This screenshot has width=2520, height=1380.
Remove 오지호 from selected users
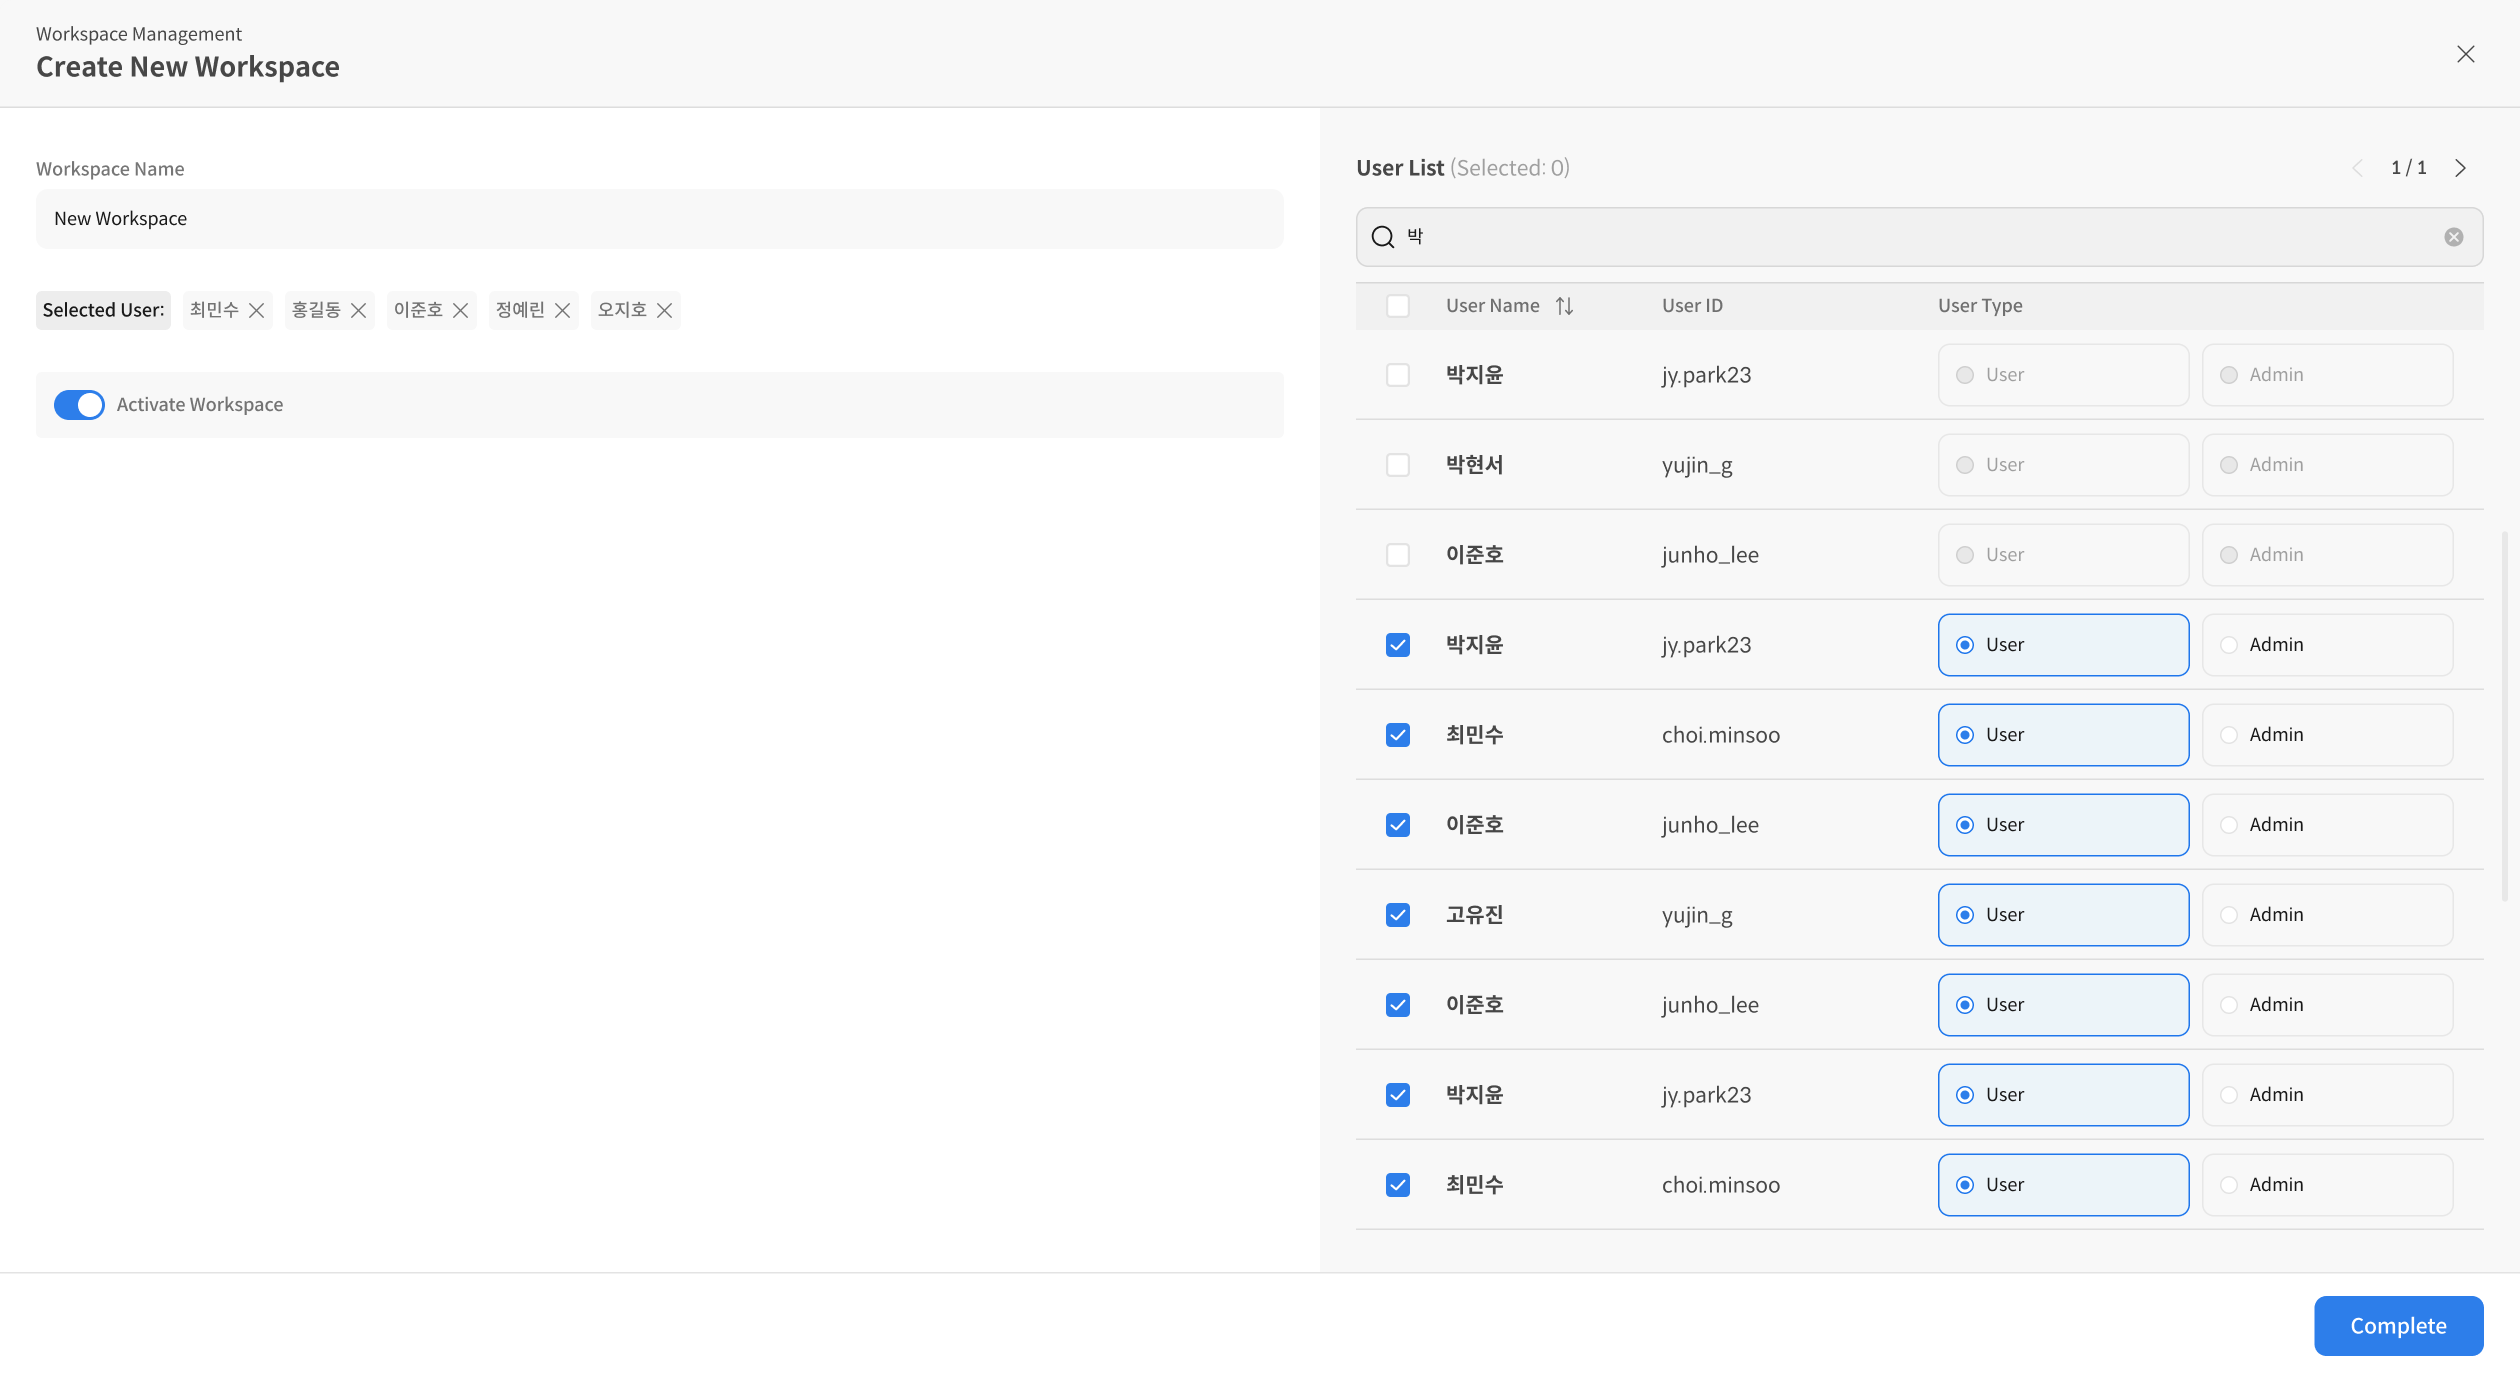point(665,310)
